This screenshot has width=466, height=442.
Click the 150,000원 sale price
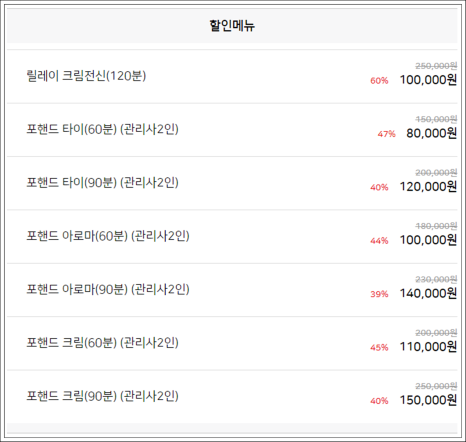428,400
